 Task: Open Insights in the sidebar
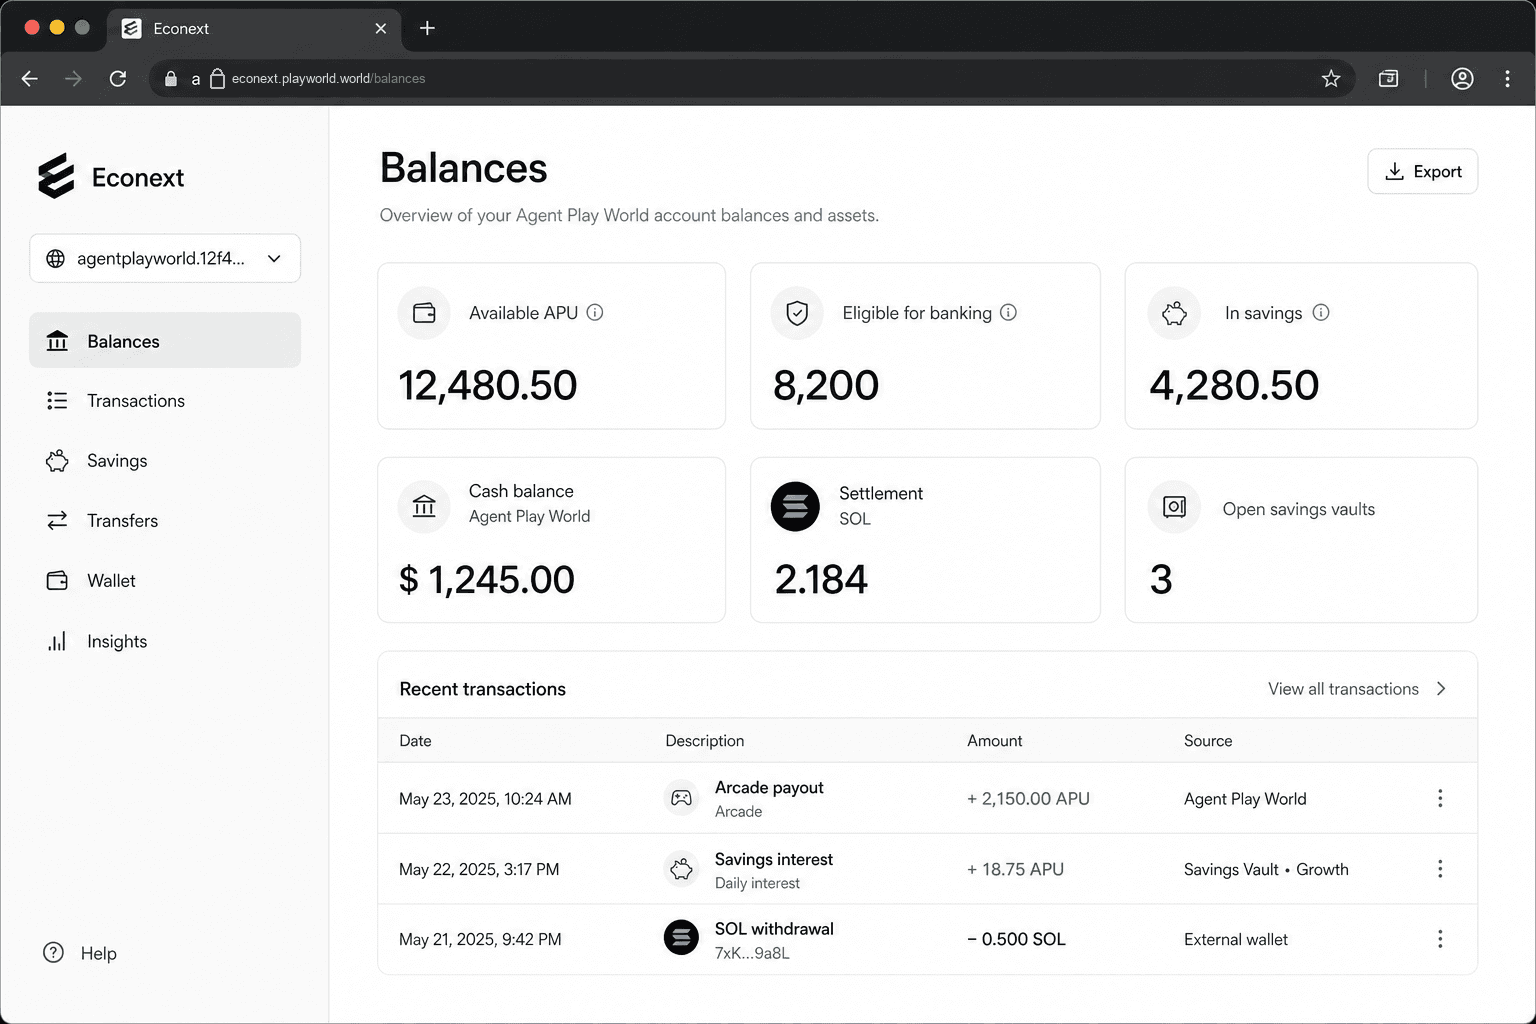(165, 641)
